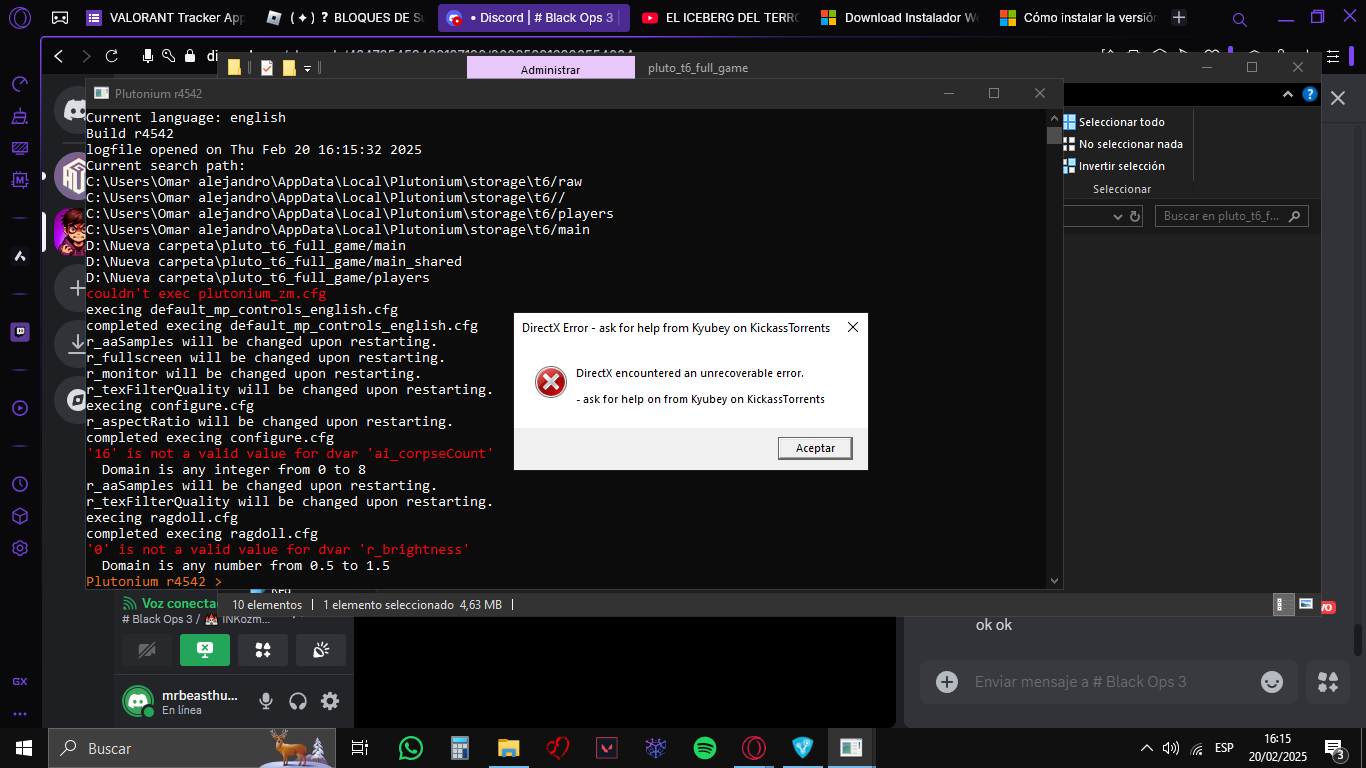Open Explorer quick access toolbar dropdown arrow

point(307,68)
